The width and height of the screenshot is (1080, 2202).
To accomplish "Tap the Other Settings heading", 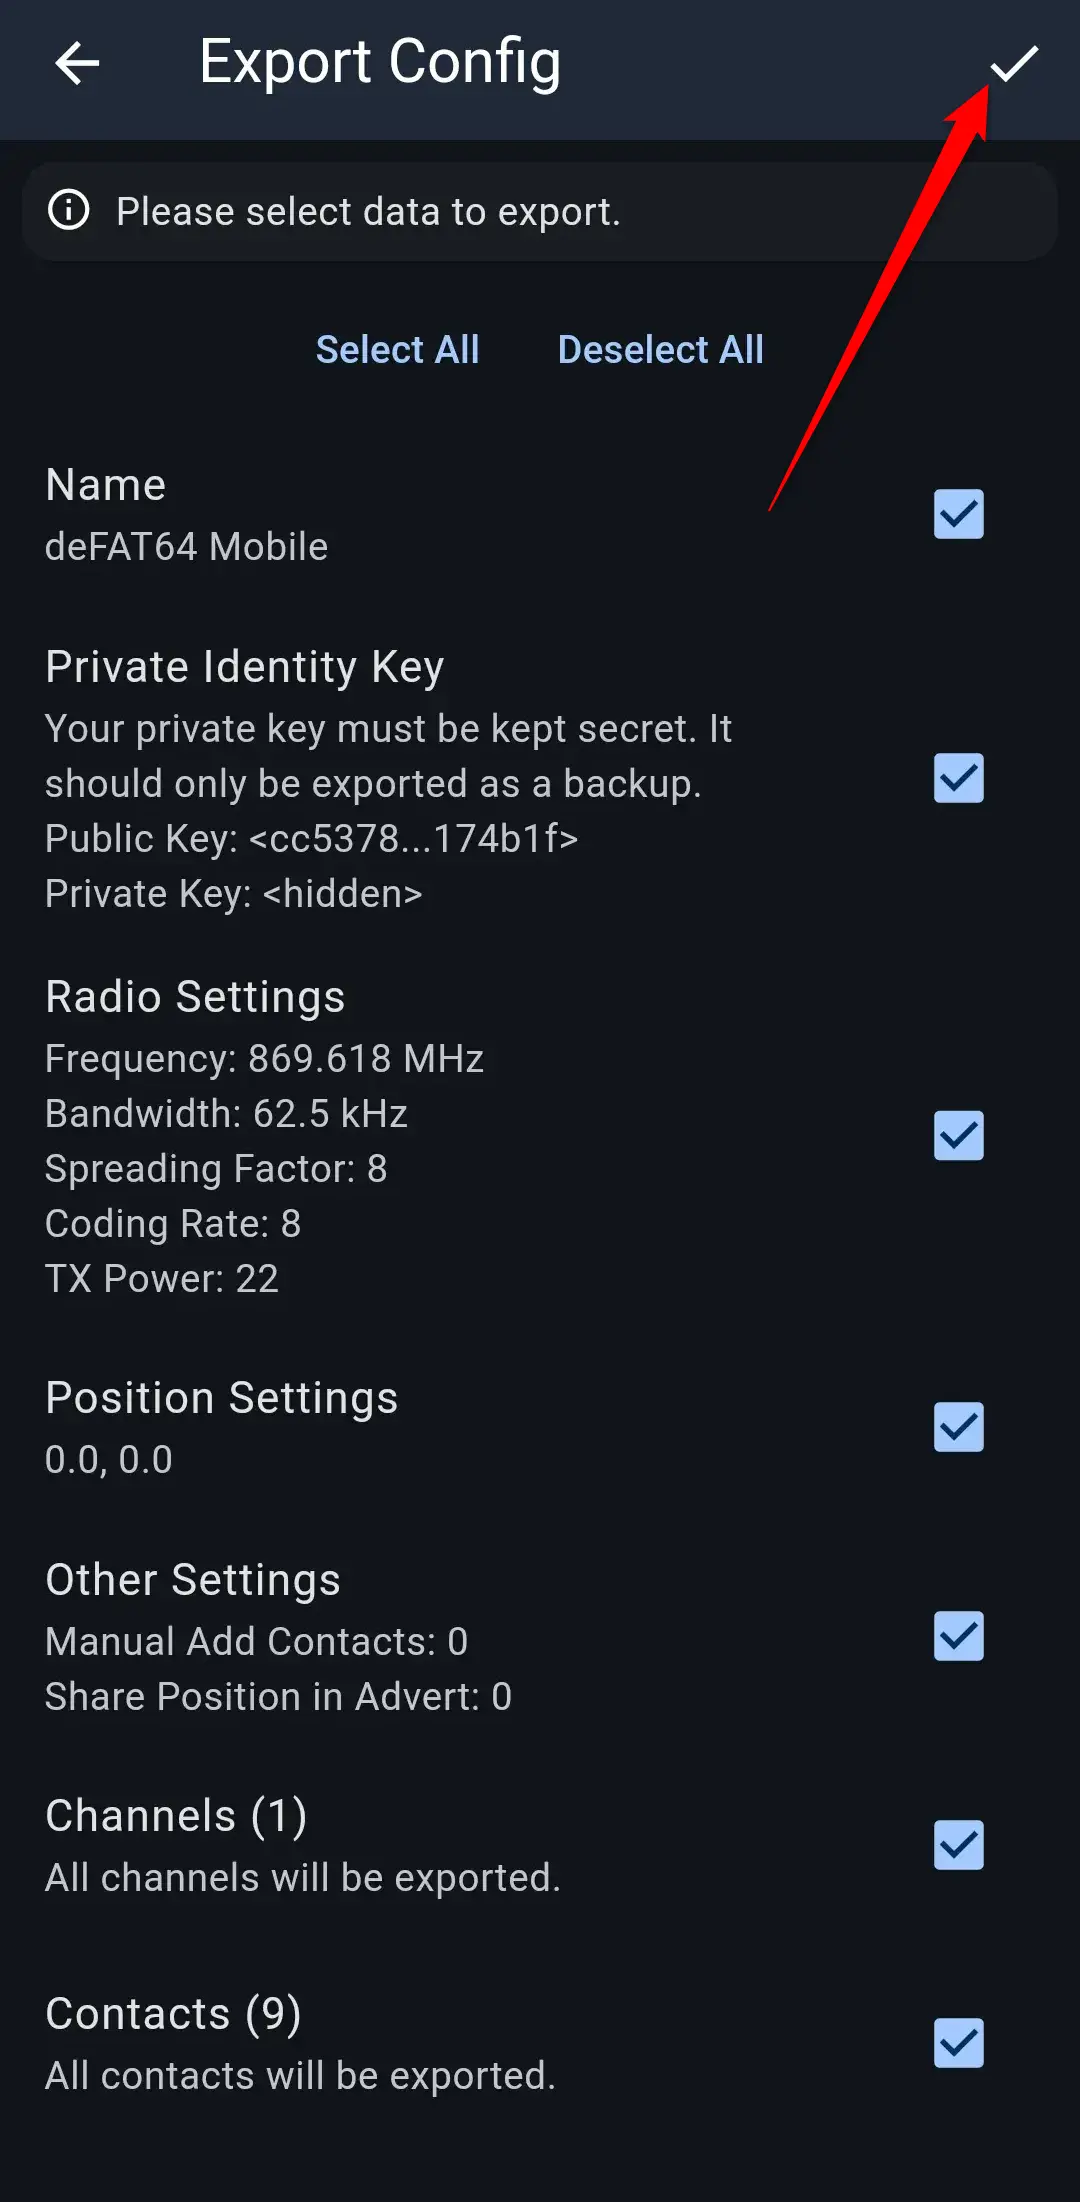I will pyautogui.click(x=193, y=1580).
